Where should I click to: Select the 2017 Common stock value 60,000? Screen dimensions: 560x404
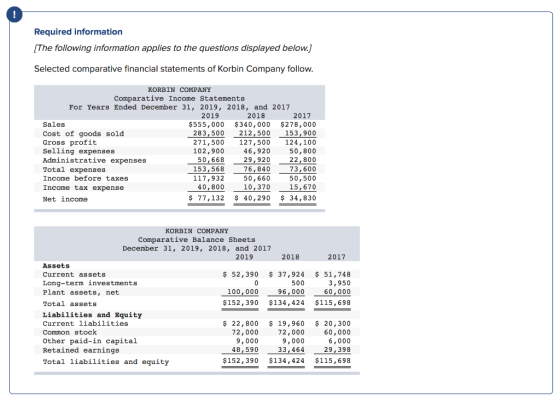337,332
